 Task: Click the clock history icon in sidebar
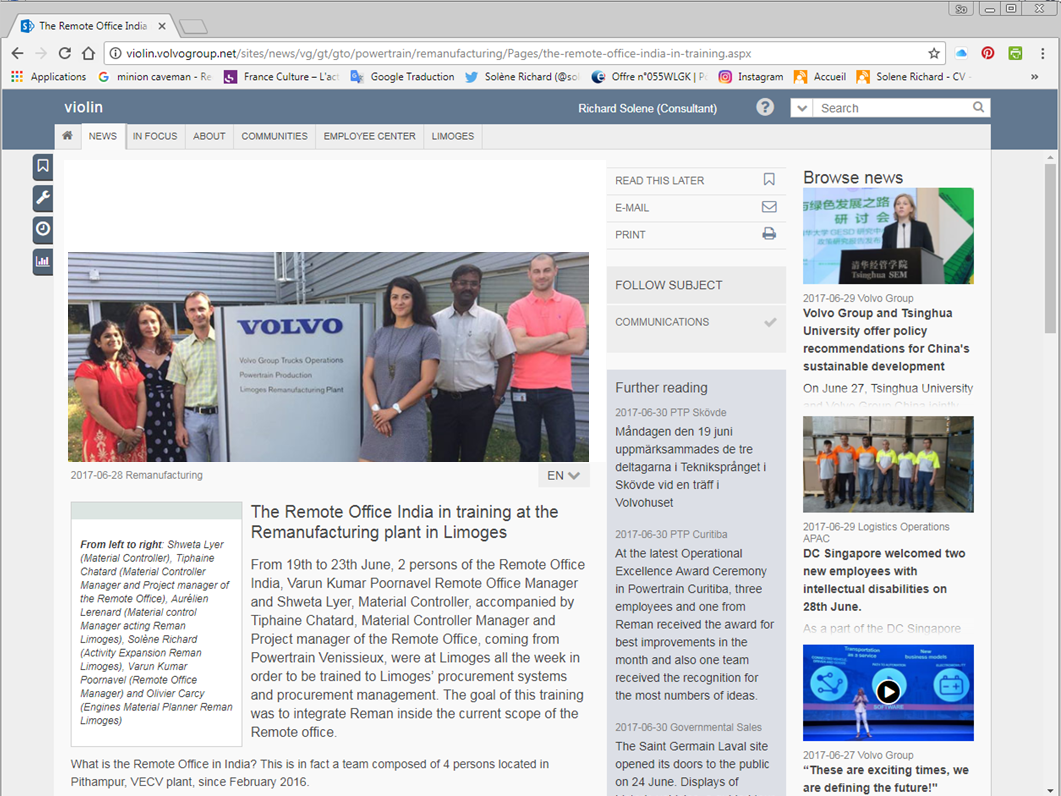pos(43,229)
